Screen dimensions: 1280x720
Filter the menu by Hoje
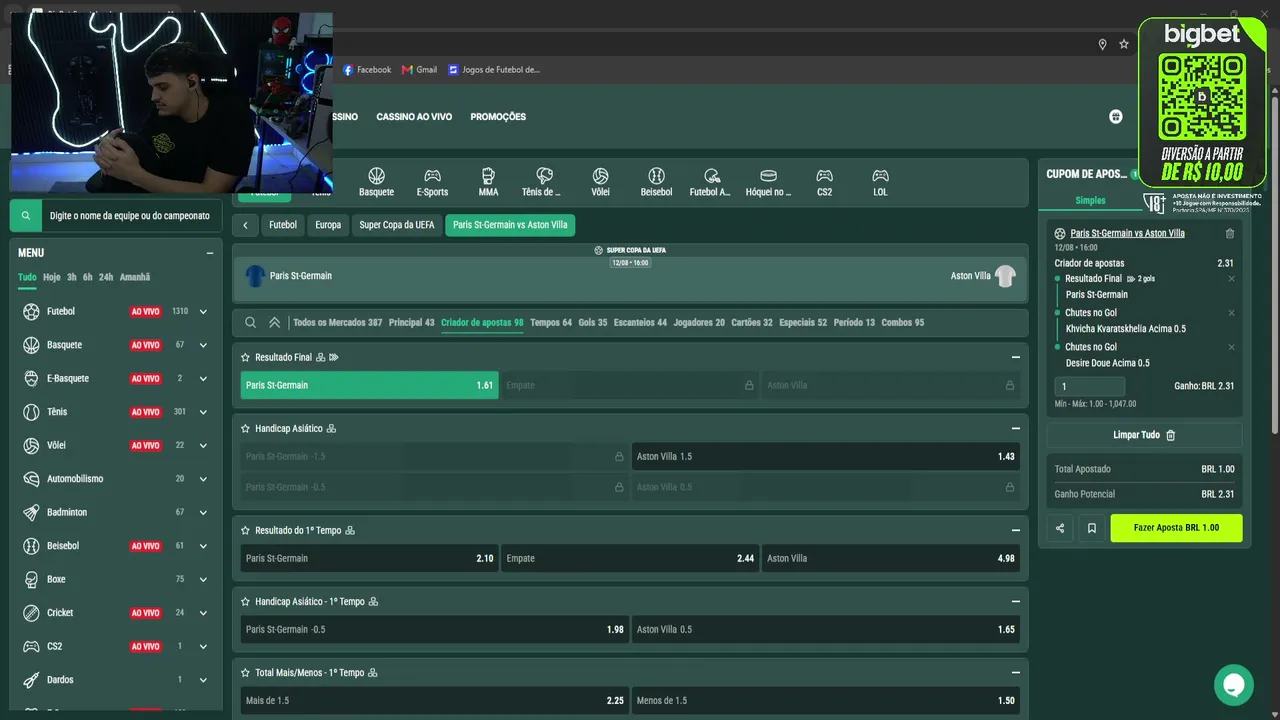(x=52, y=277)
